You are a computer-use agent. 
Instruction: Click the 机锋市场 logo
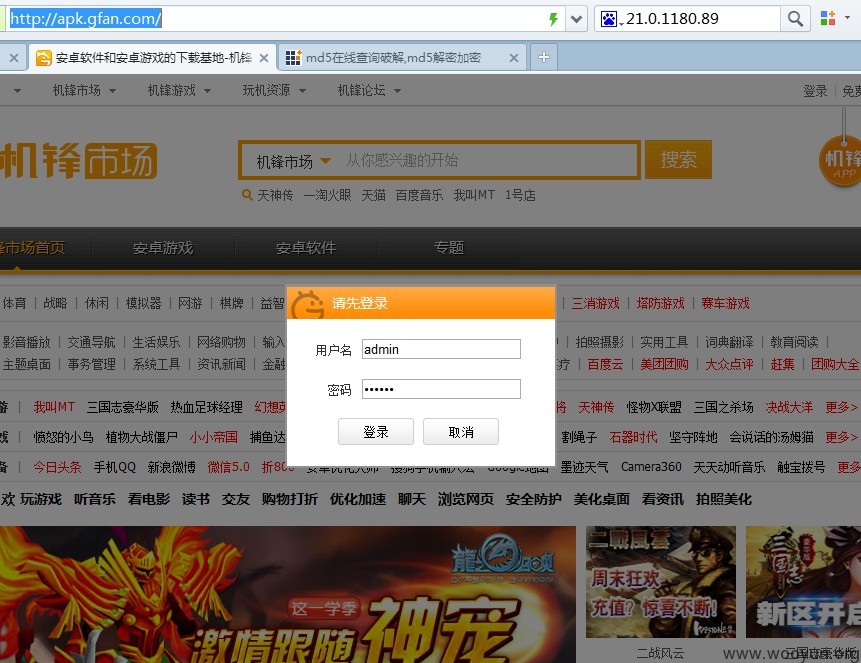coord(78,160)
